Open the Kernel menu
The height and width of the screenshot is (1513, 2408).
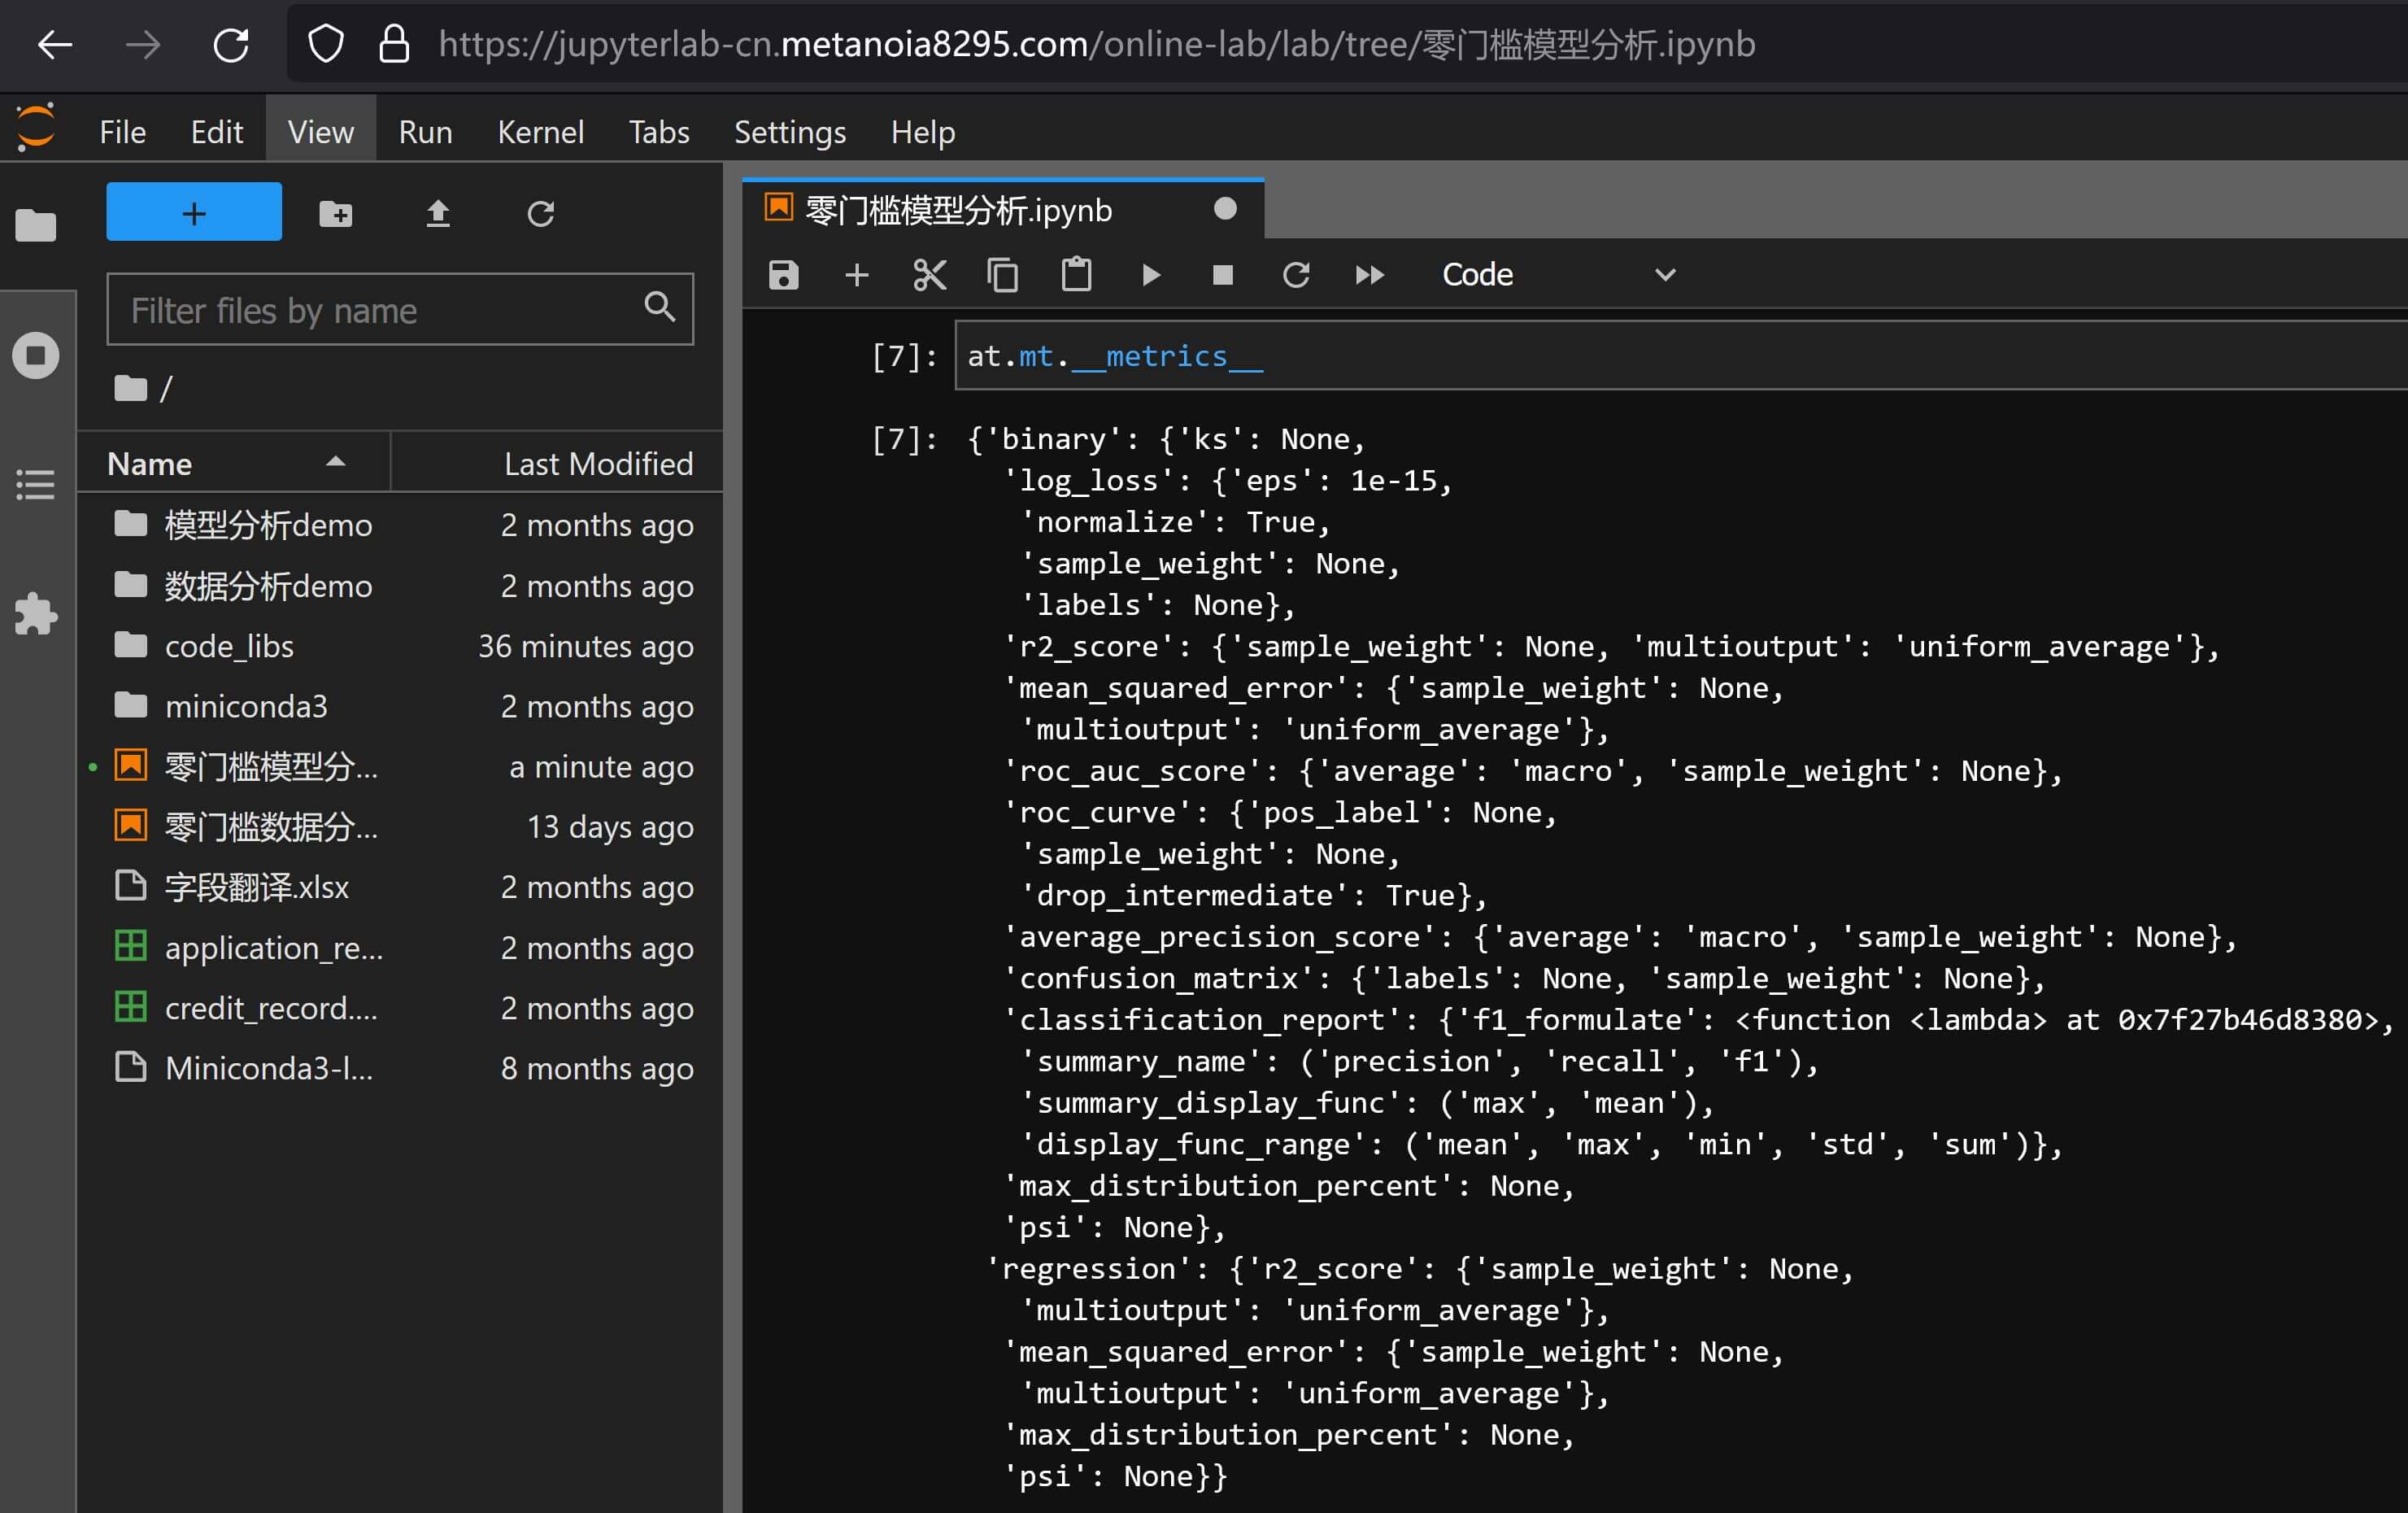(540, 132)
